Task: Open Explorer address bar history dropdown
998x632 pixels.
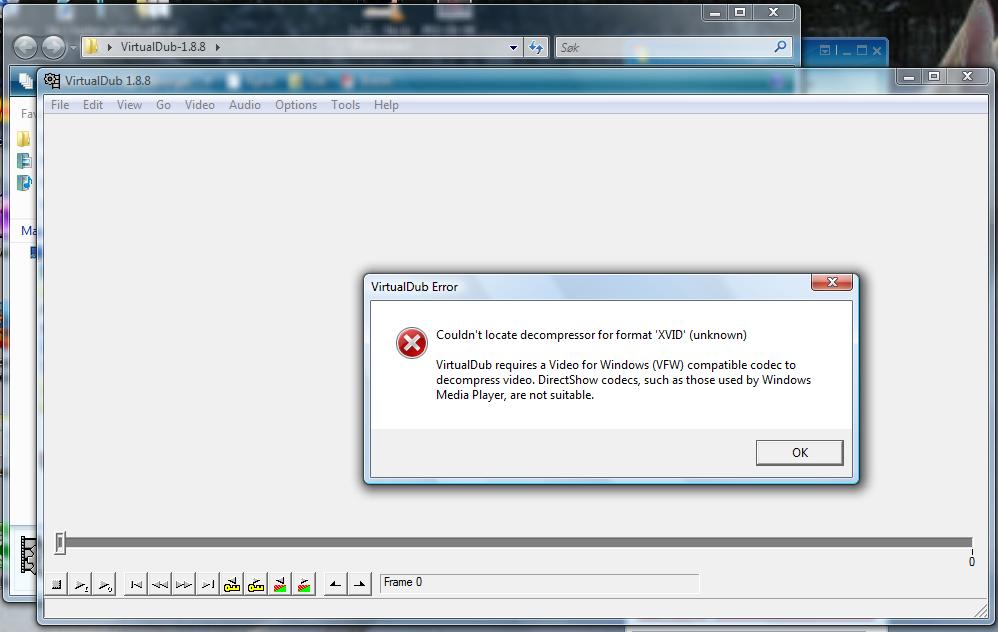Action: pos(513,47)
